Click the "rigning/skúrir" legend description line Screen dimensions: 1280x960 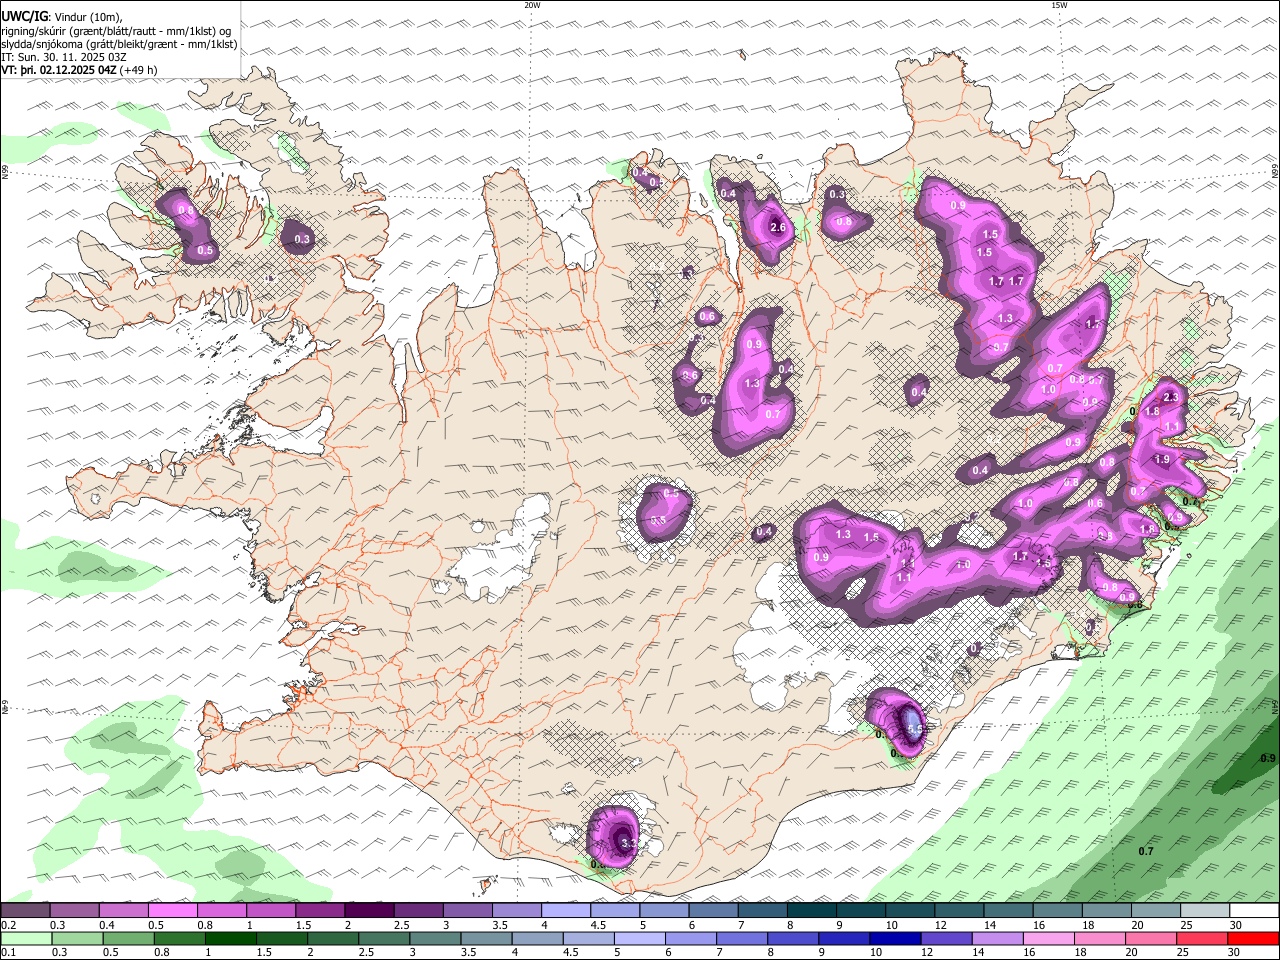[x=116, y=30]
